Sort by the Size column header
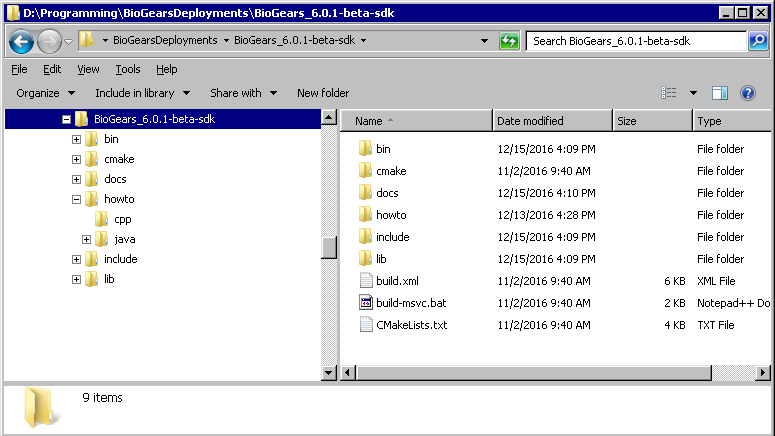This screenshot has width=775, height=436. [x=652, y=121]
